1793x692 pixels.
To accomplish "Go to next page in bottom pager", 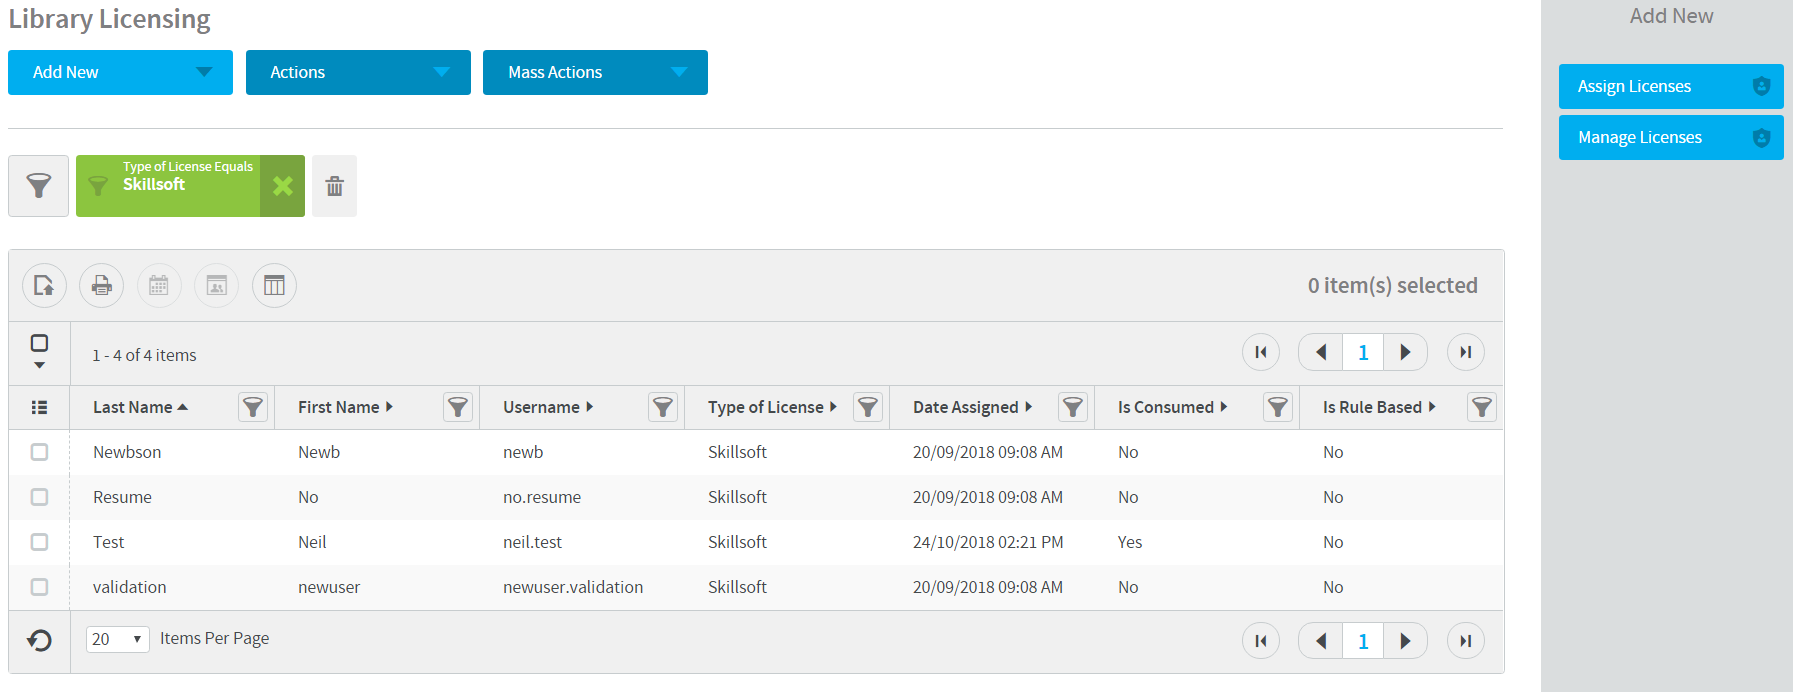I will click(x=1405, y=641).
